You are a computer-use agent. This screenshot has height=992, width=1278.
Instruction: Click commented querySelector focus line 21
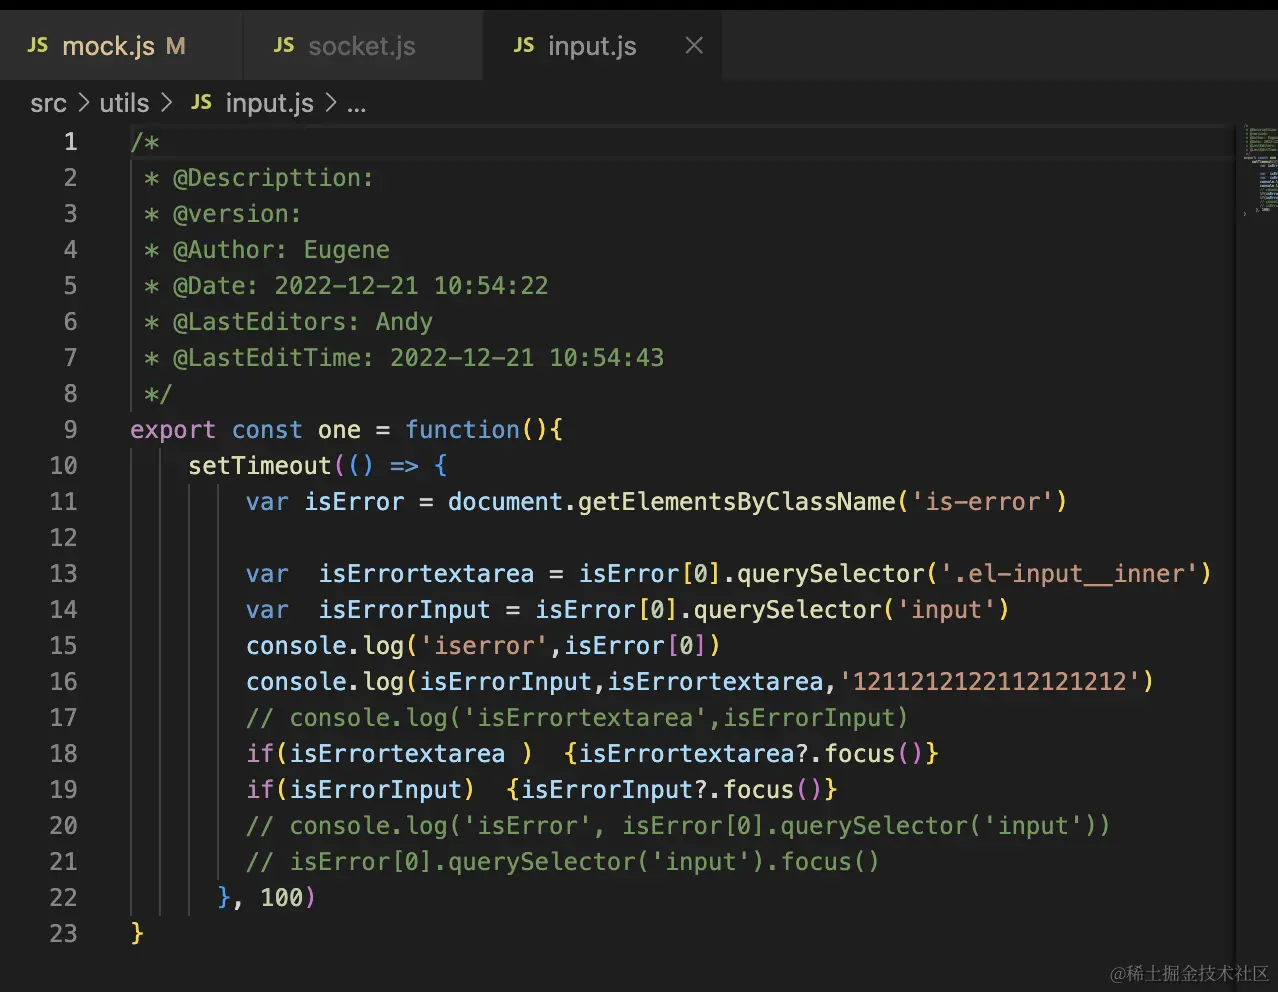click(x=563, y=862)
